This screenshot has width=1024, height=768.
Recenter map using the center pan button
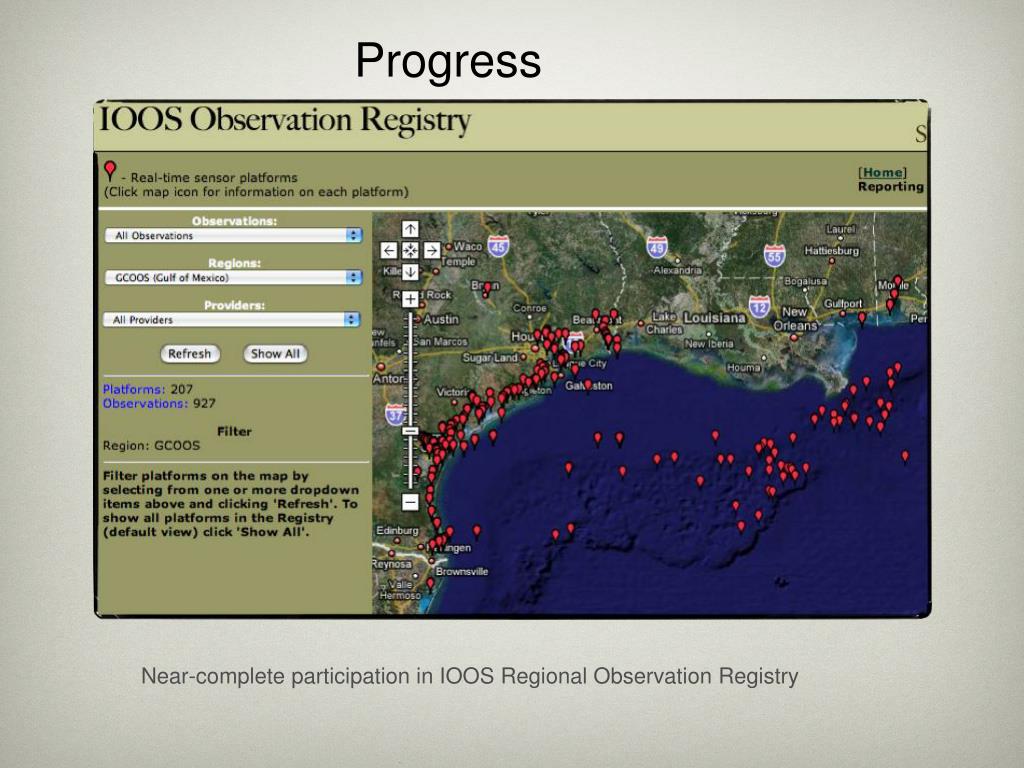tap(410, 250)
